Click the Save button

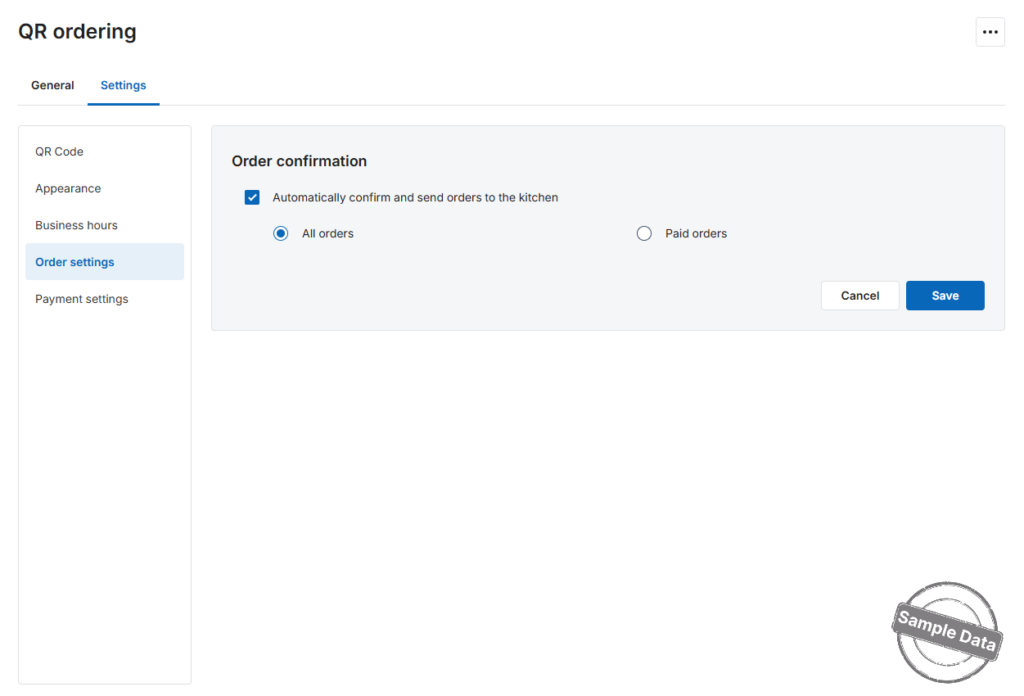point(944,296)
